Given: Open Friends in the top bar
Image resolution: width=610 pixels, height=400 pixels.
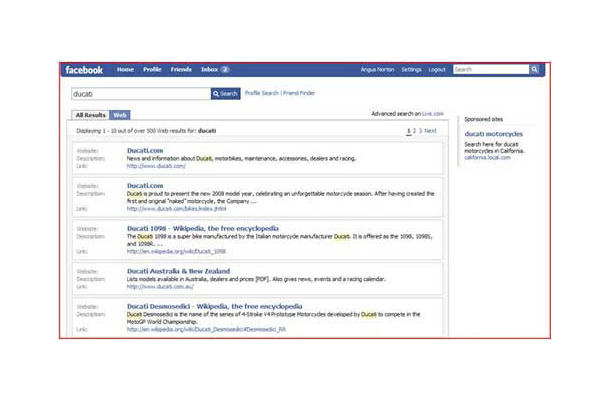Looking at the screenshot, I should point(181,70).
